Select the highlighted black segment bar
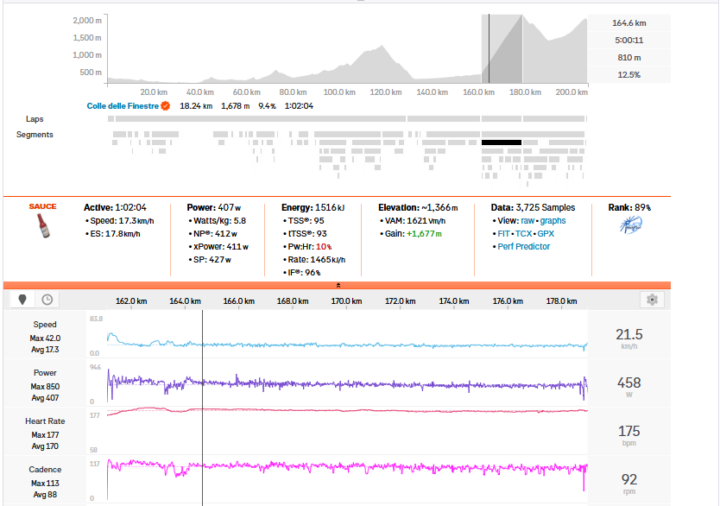 tap(501, 143)
